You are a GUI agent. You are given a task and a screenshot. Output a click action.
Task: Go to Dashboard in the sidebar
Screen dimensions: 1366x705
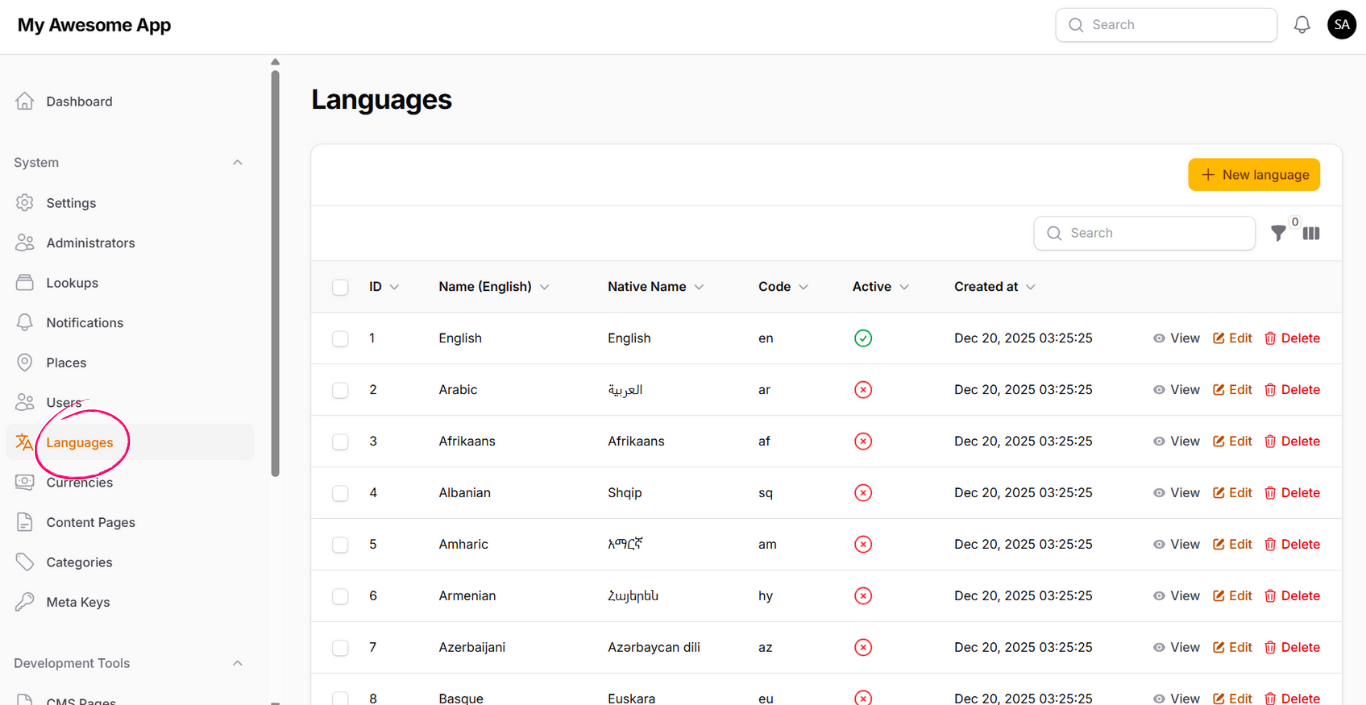click(79, 101)
